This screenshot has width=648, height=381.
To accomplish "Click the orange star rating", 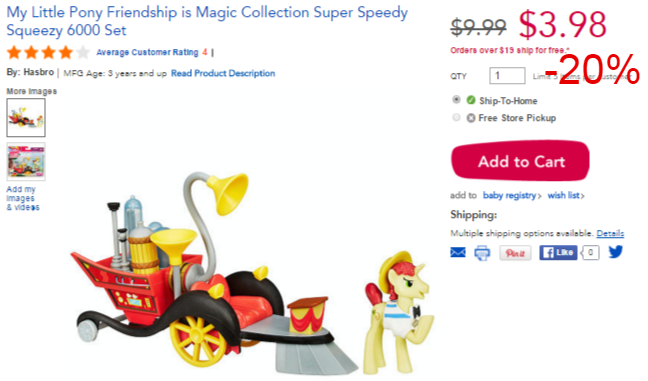I will click(48, 52).
